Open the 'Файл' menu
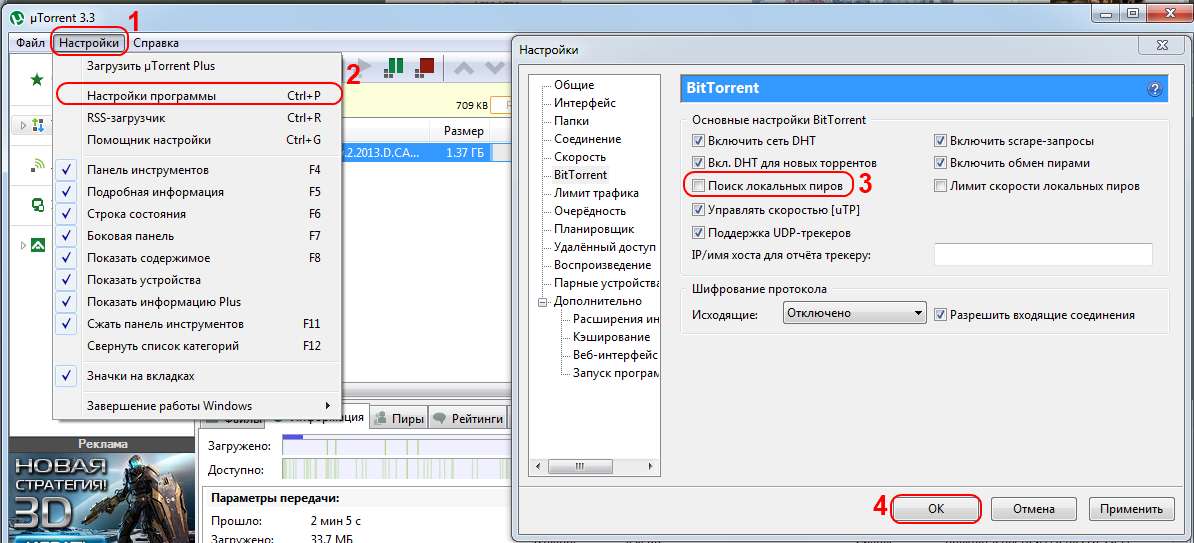1194x543 pixels. (x=30, y=43)
